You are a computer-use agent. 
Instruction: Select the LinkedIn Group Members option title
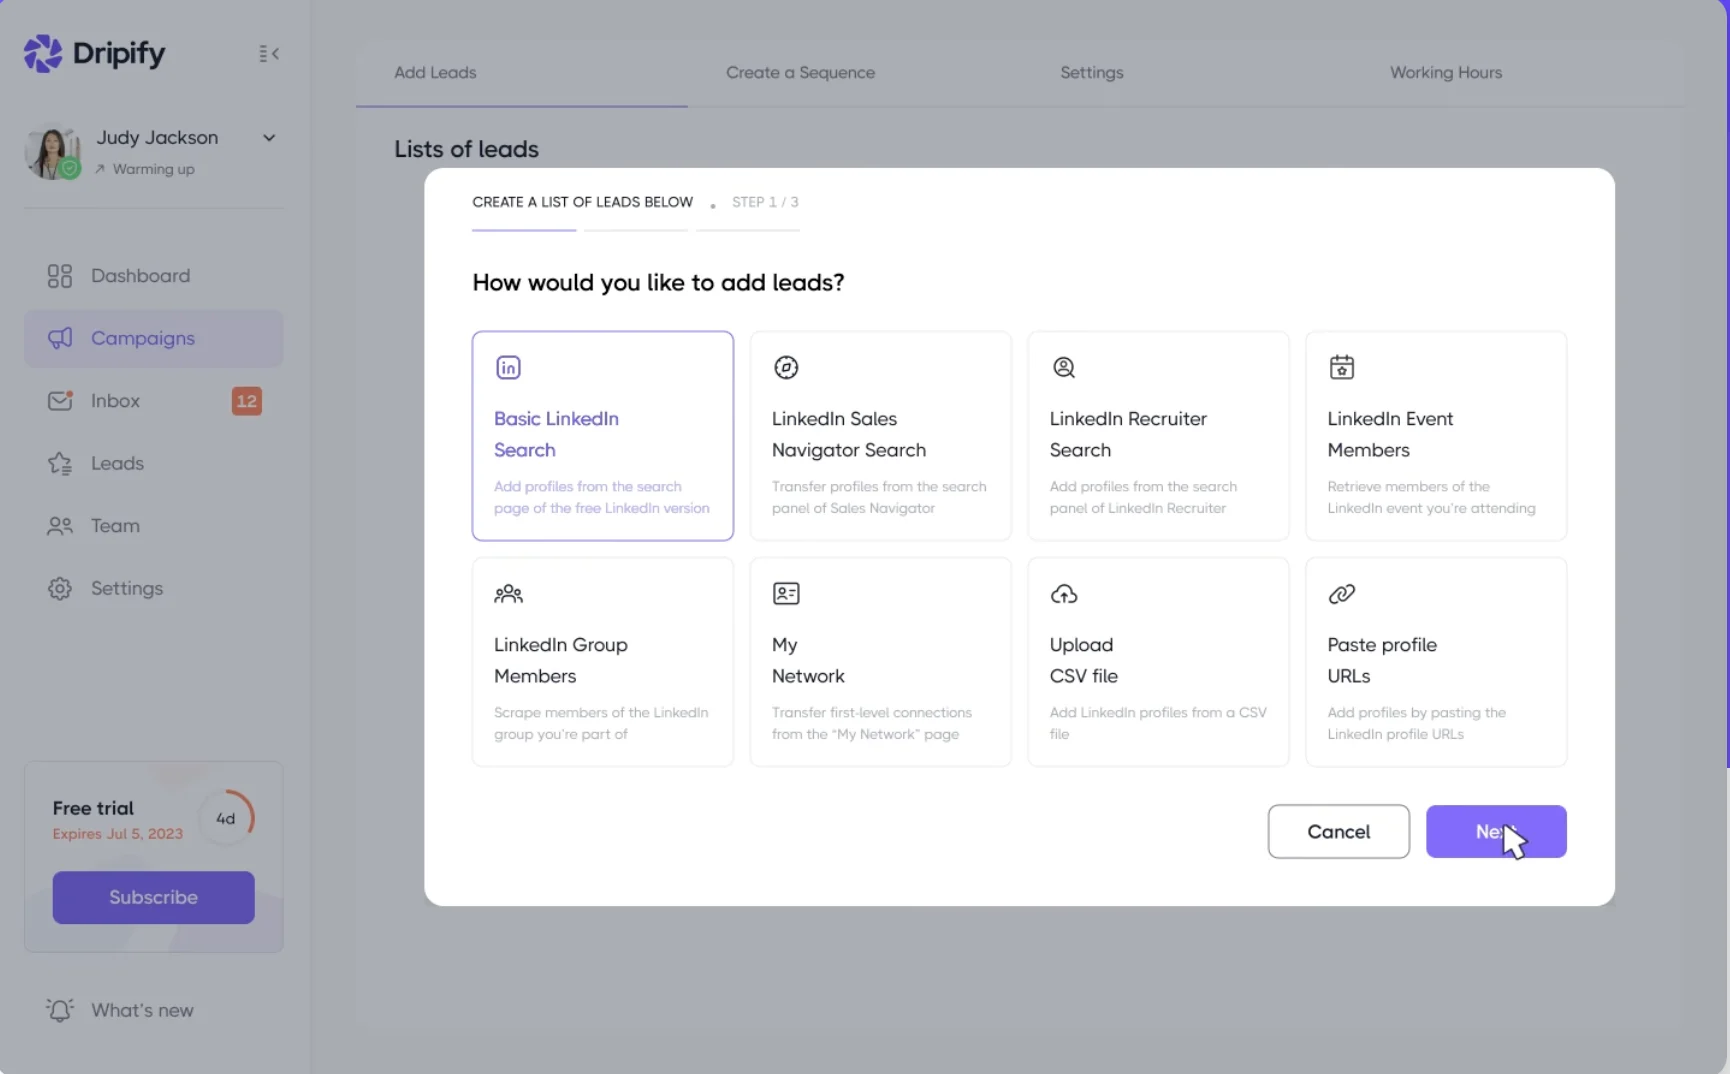click(x=561, y=660)
